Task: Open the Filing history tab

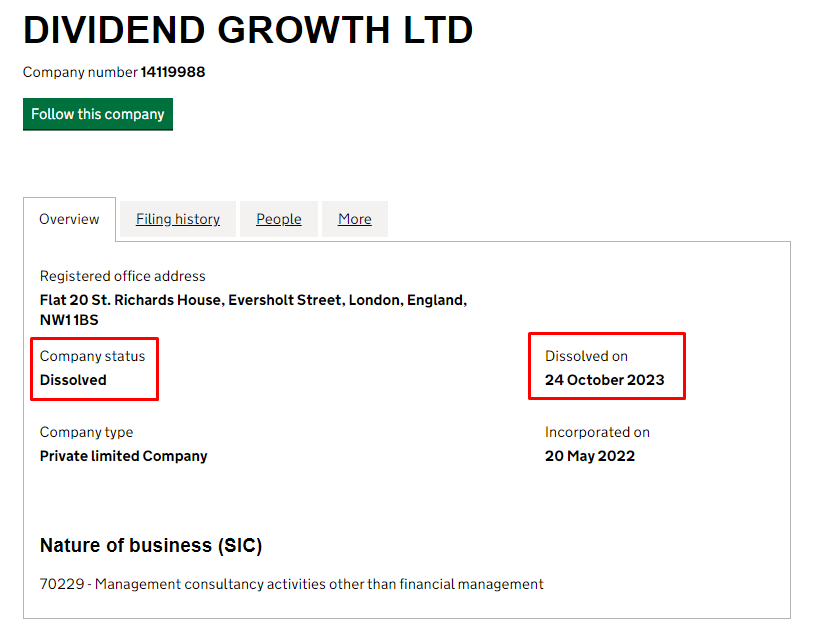Action: click(x=178, y=219)
